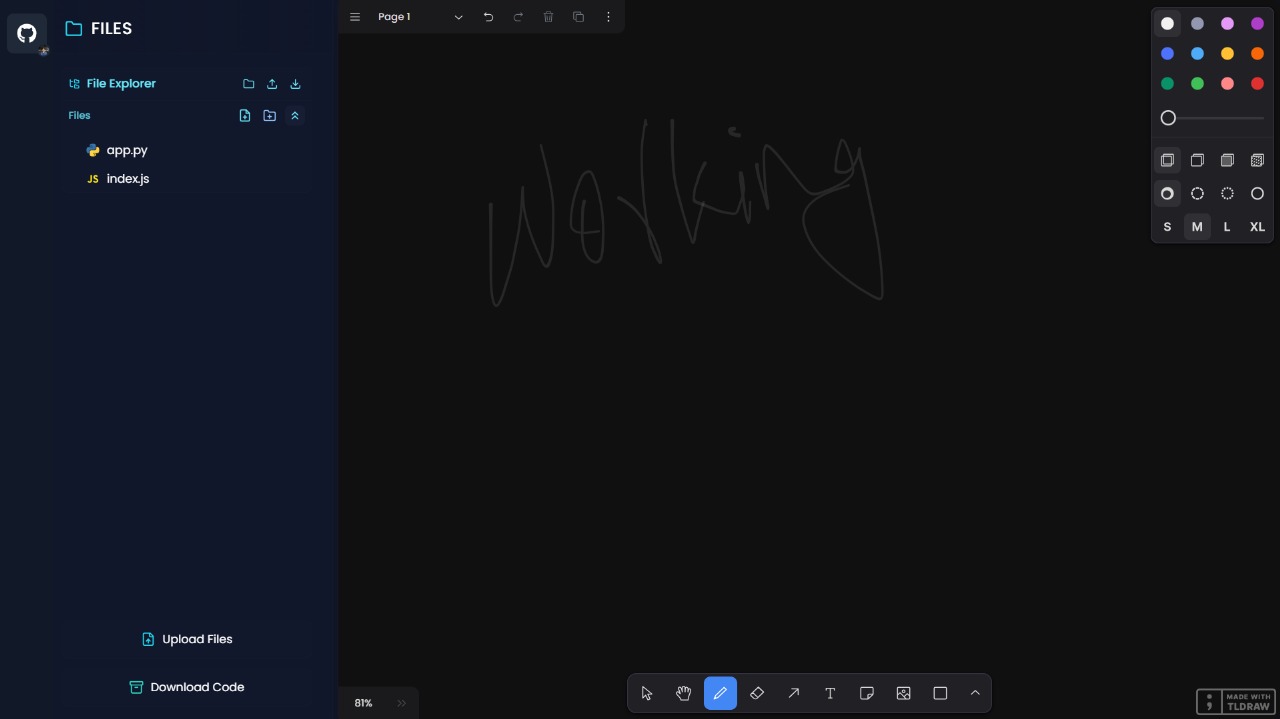
Task: Open the three-dot more options menu
Action: (x=608, y=17)
